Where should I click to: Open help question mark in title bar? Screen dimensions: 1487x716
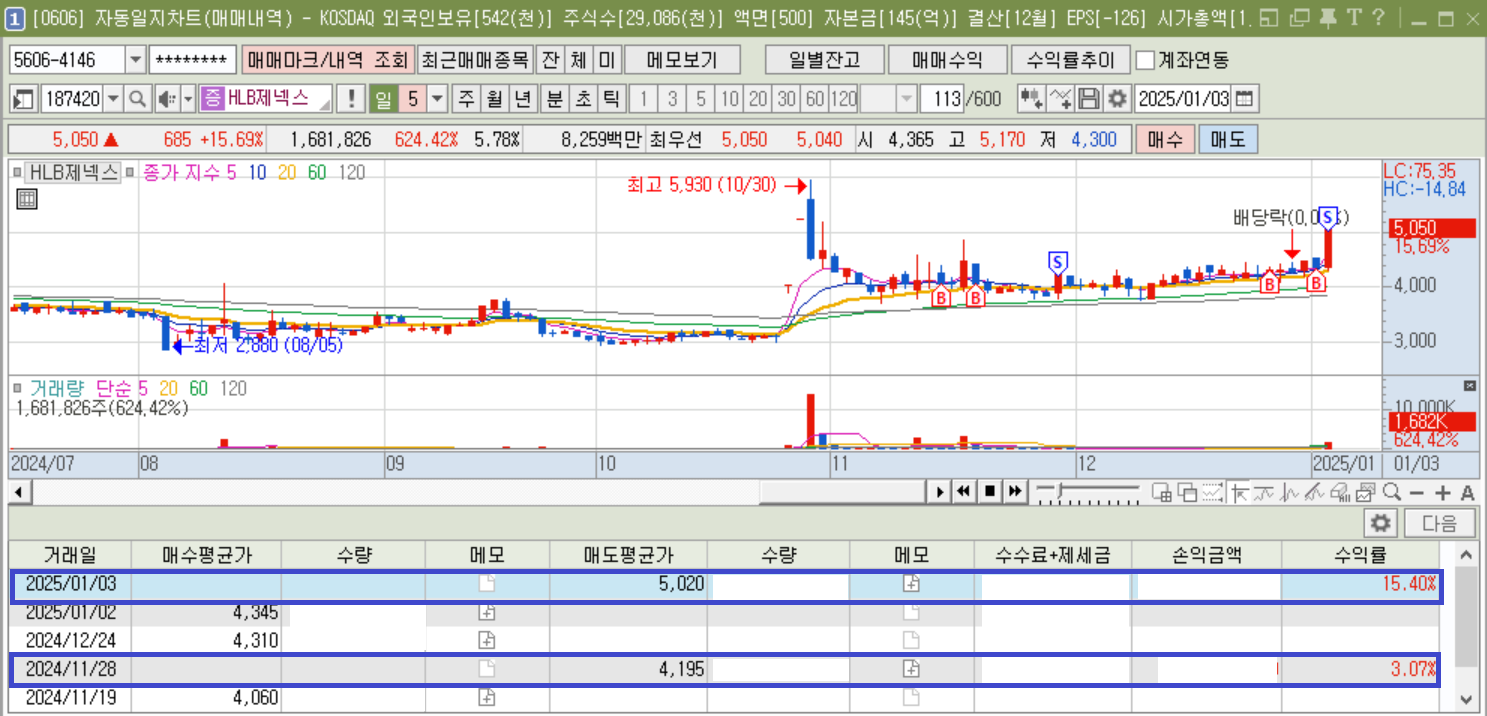point(1379,16)
